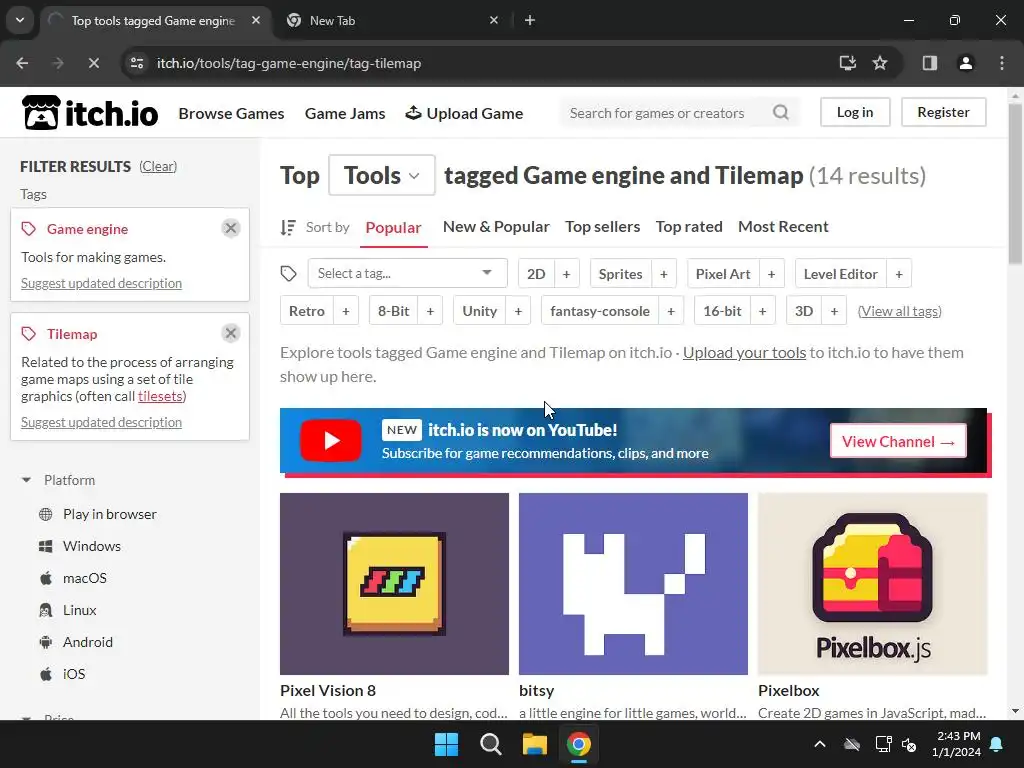
Task: Add Unity tag with plus button
Action: pyautogui.click(x=518, y=311)
